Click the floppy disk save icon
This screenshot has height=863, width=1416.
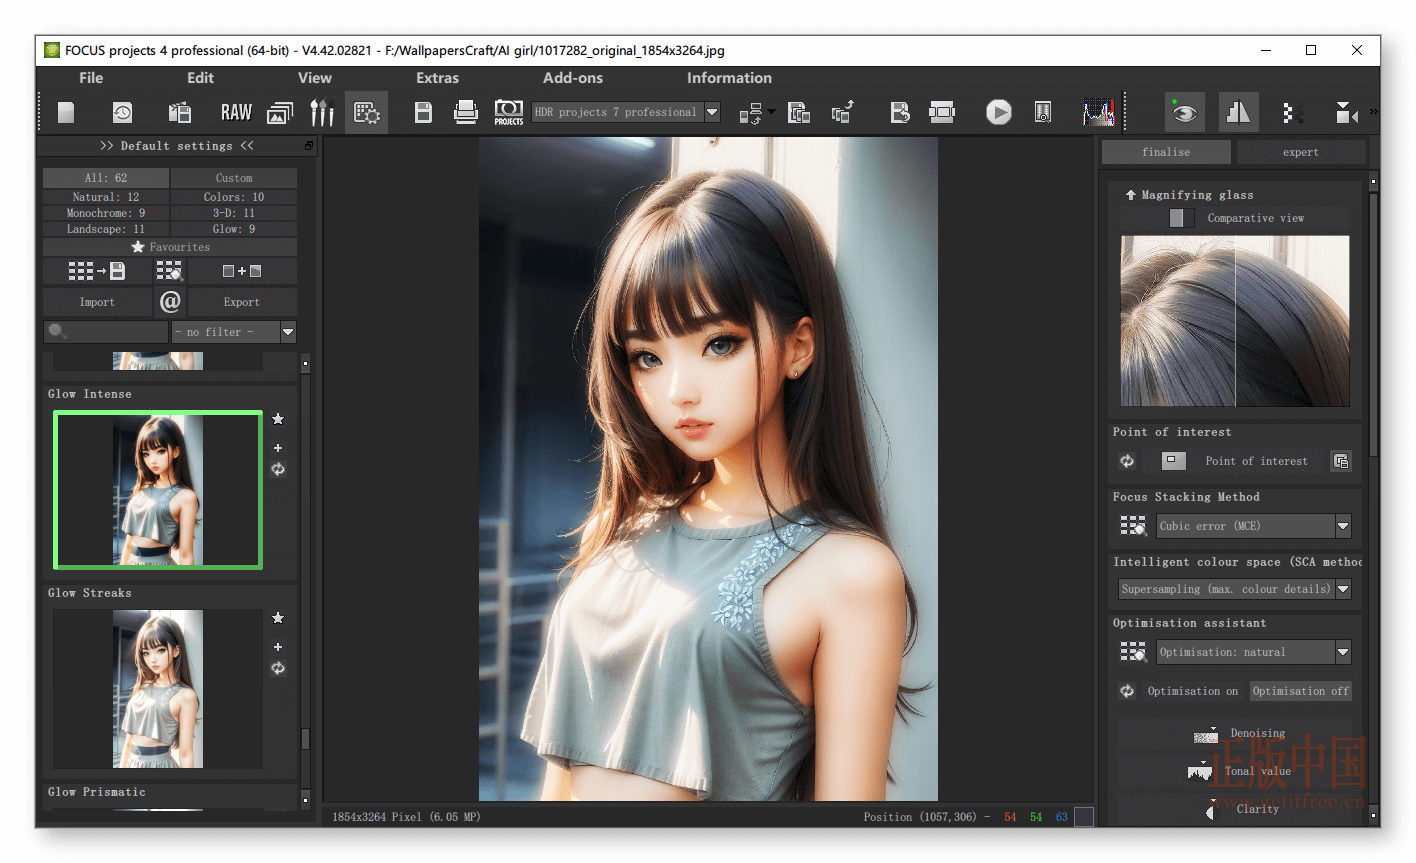(423, 112)
